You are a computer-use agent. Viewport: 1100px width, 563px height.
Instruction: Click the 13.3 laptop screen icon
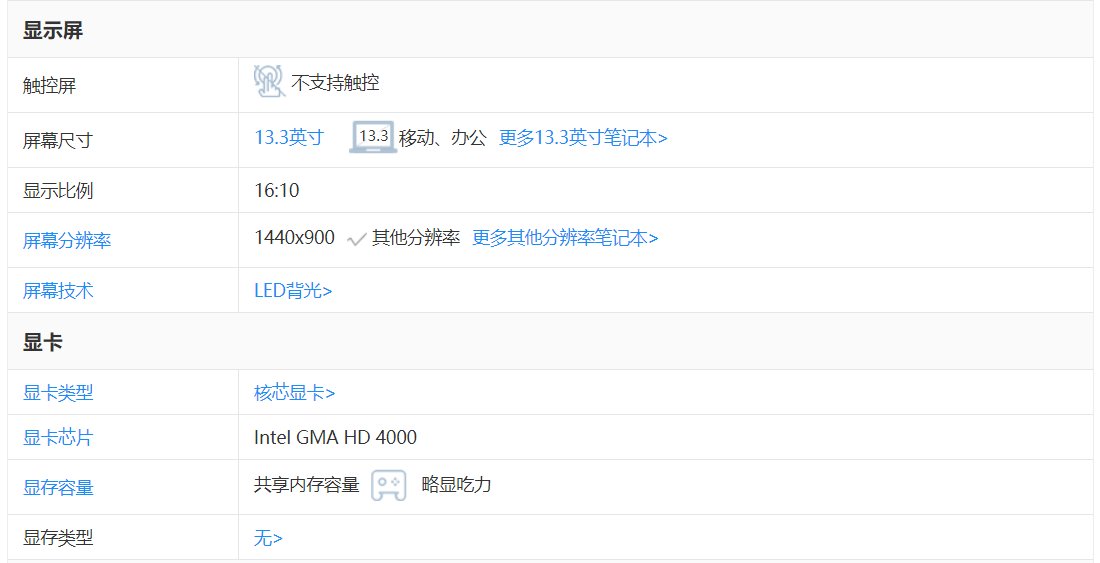pyautogui.click(x=373, y=137)
